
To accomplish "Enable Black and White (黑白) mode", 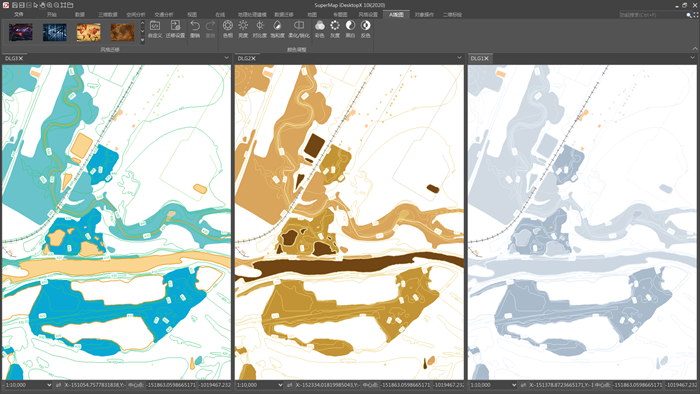I will pyautogui.click(x=350, y=29).
